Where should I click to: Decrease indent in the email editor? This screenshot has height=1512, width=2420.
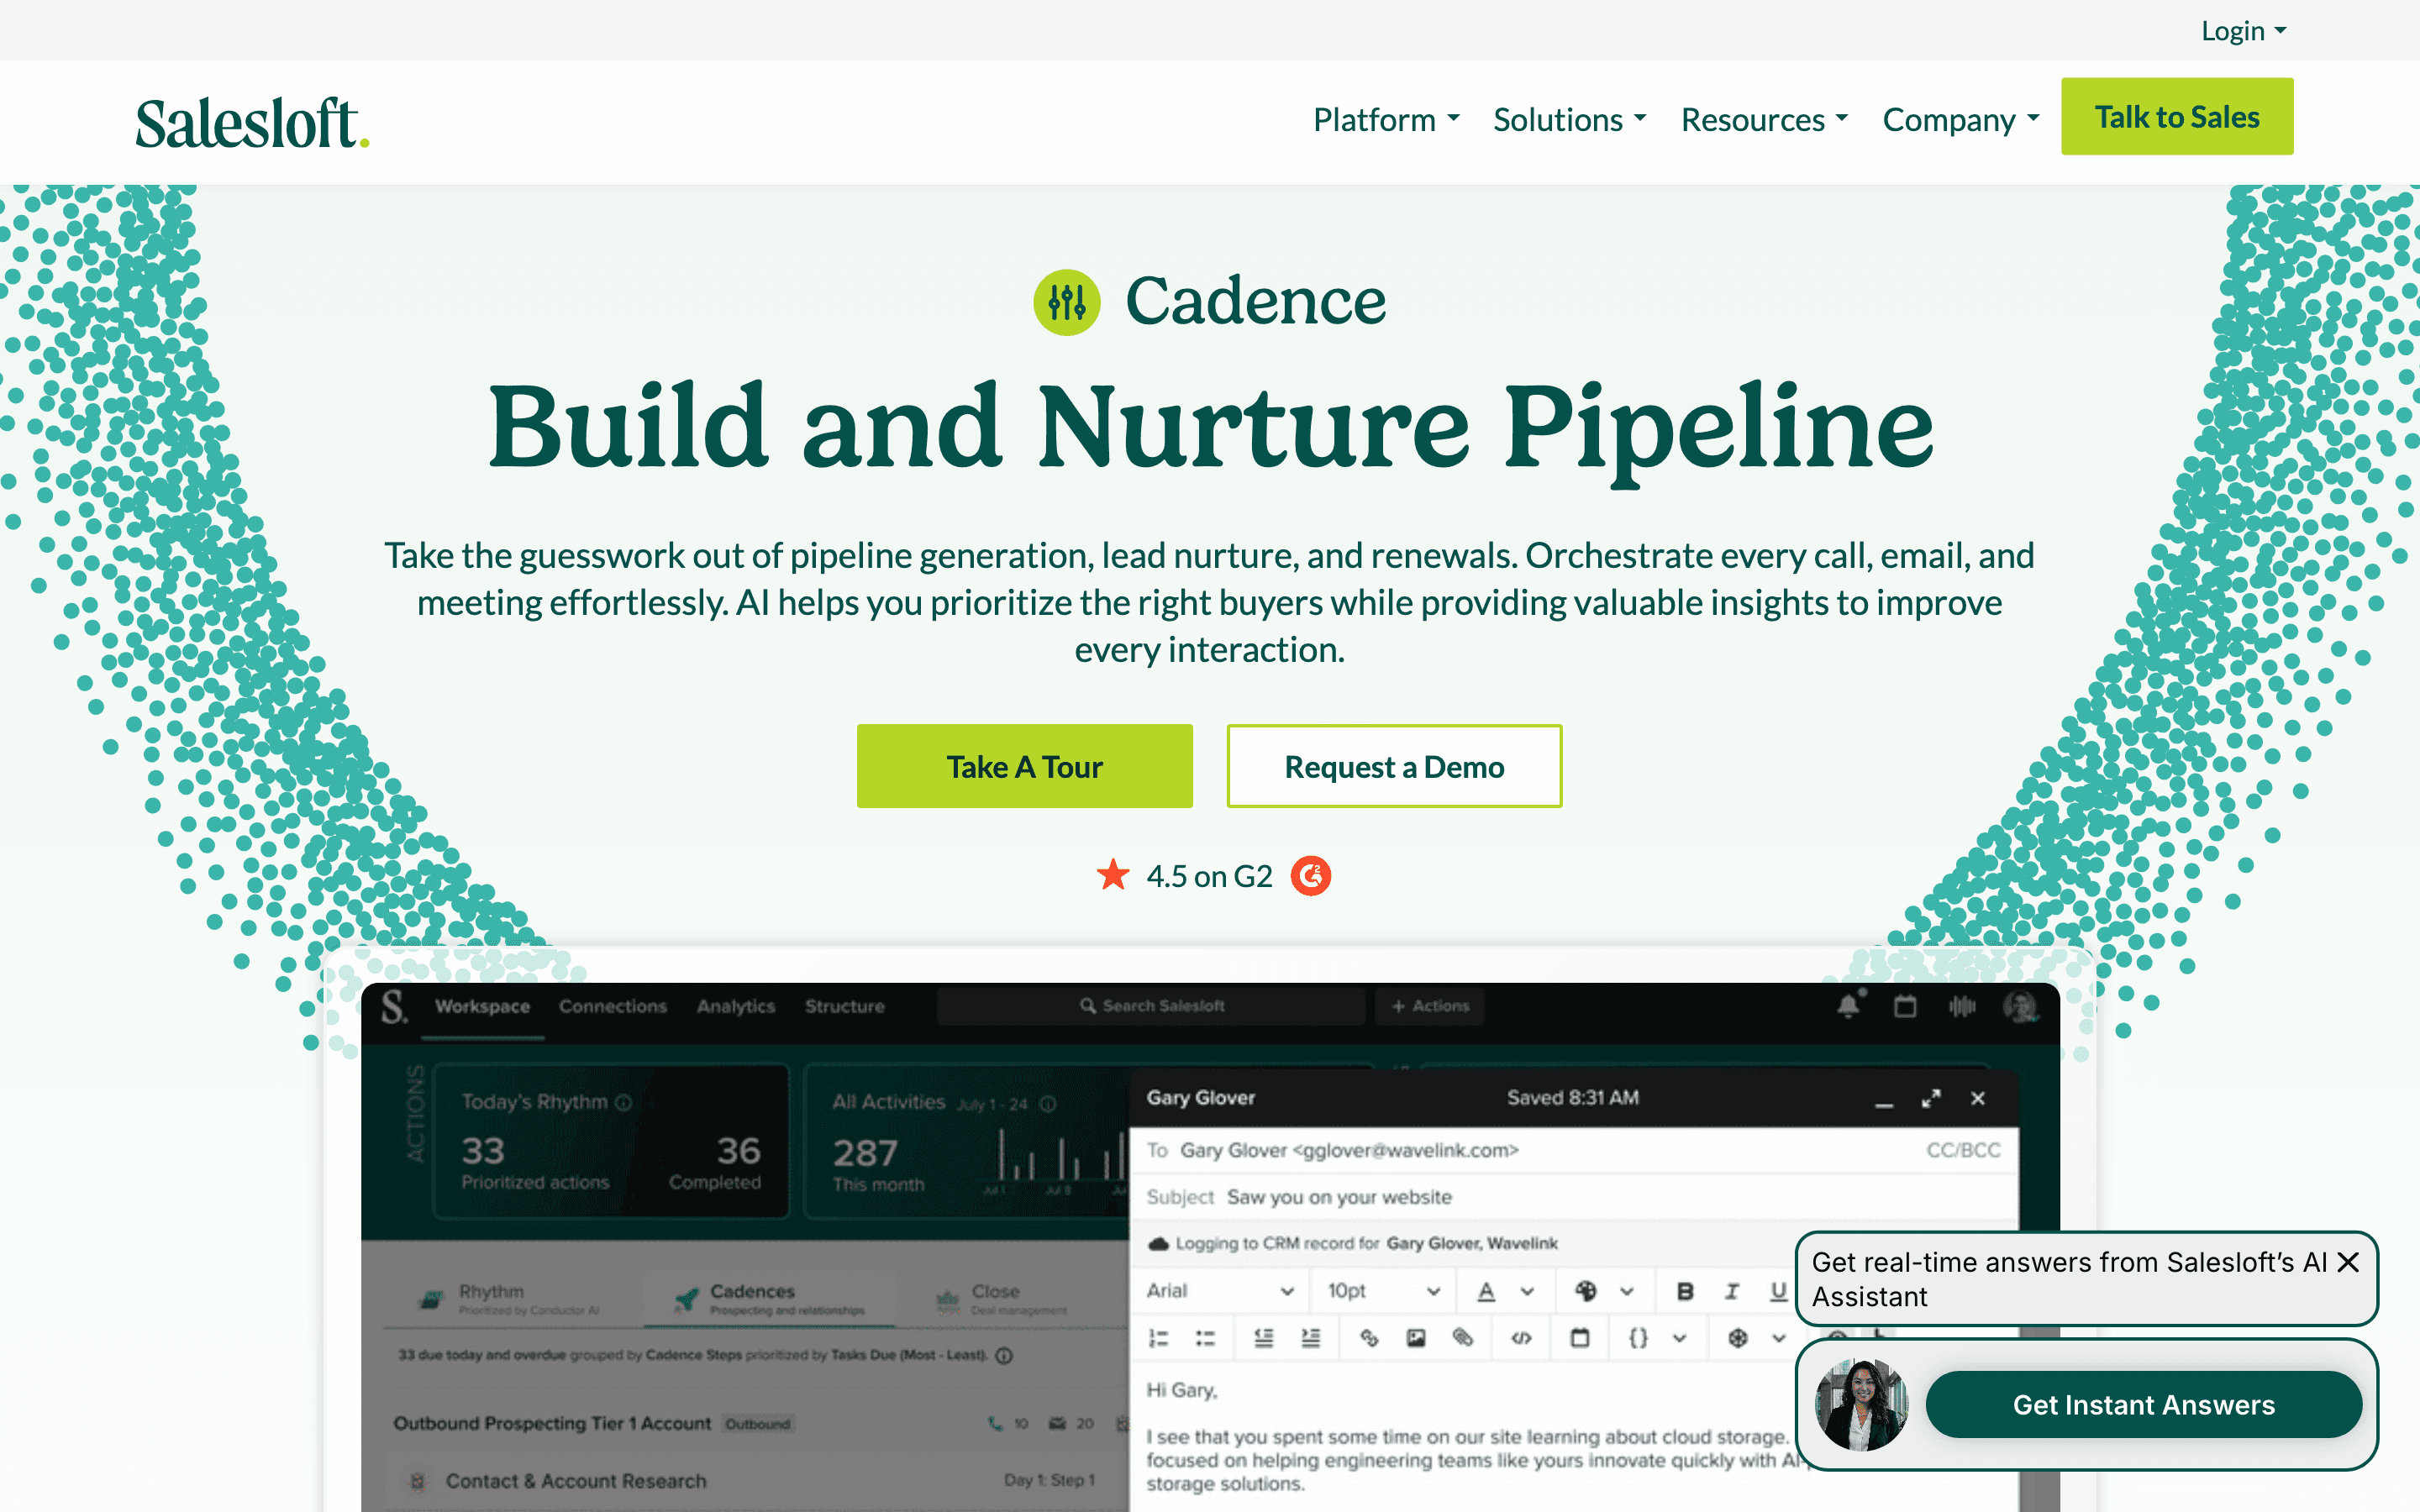pos(1264,1338)
